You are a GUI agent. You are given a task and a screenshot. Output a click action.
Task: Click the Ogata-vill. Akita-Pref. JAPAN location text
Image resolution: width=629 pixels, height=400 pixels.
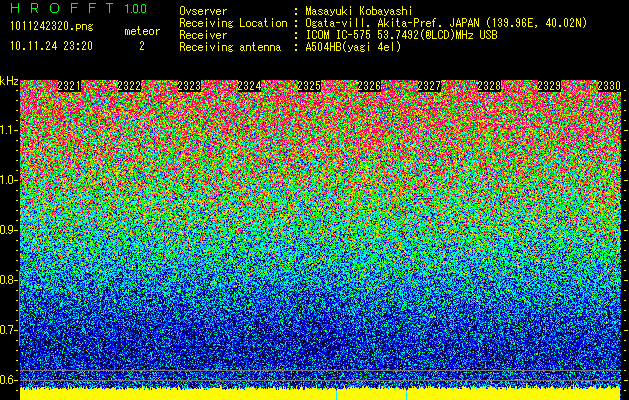(x=446, y=23)
